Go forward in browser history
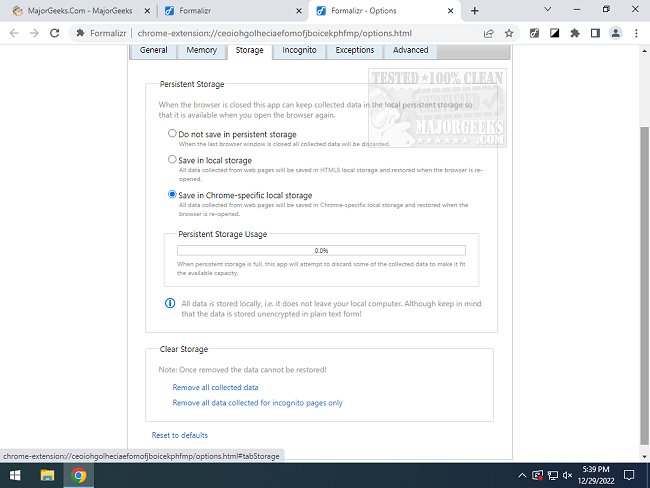Image resolution: width=650 pixels, height=488 pixels. pos(34,33)
